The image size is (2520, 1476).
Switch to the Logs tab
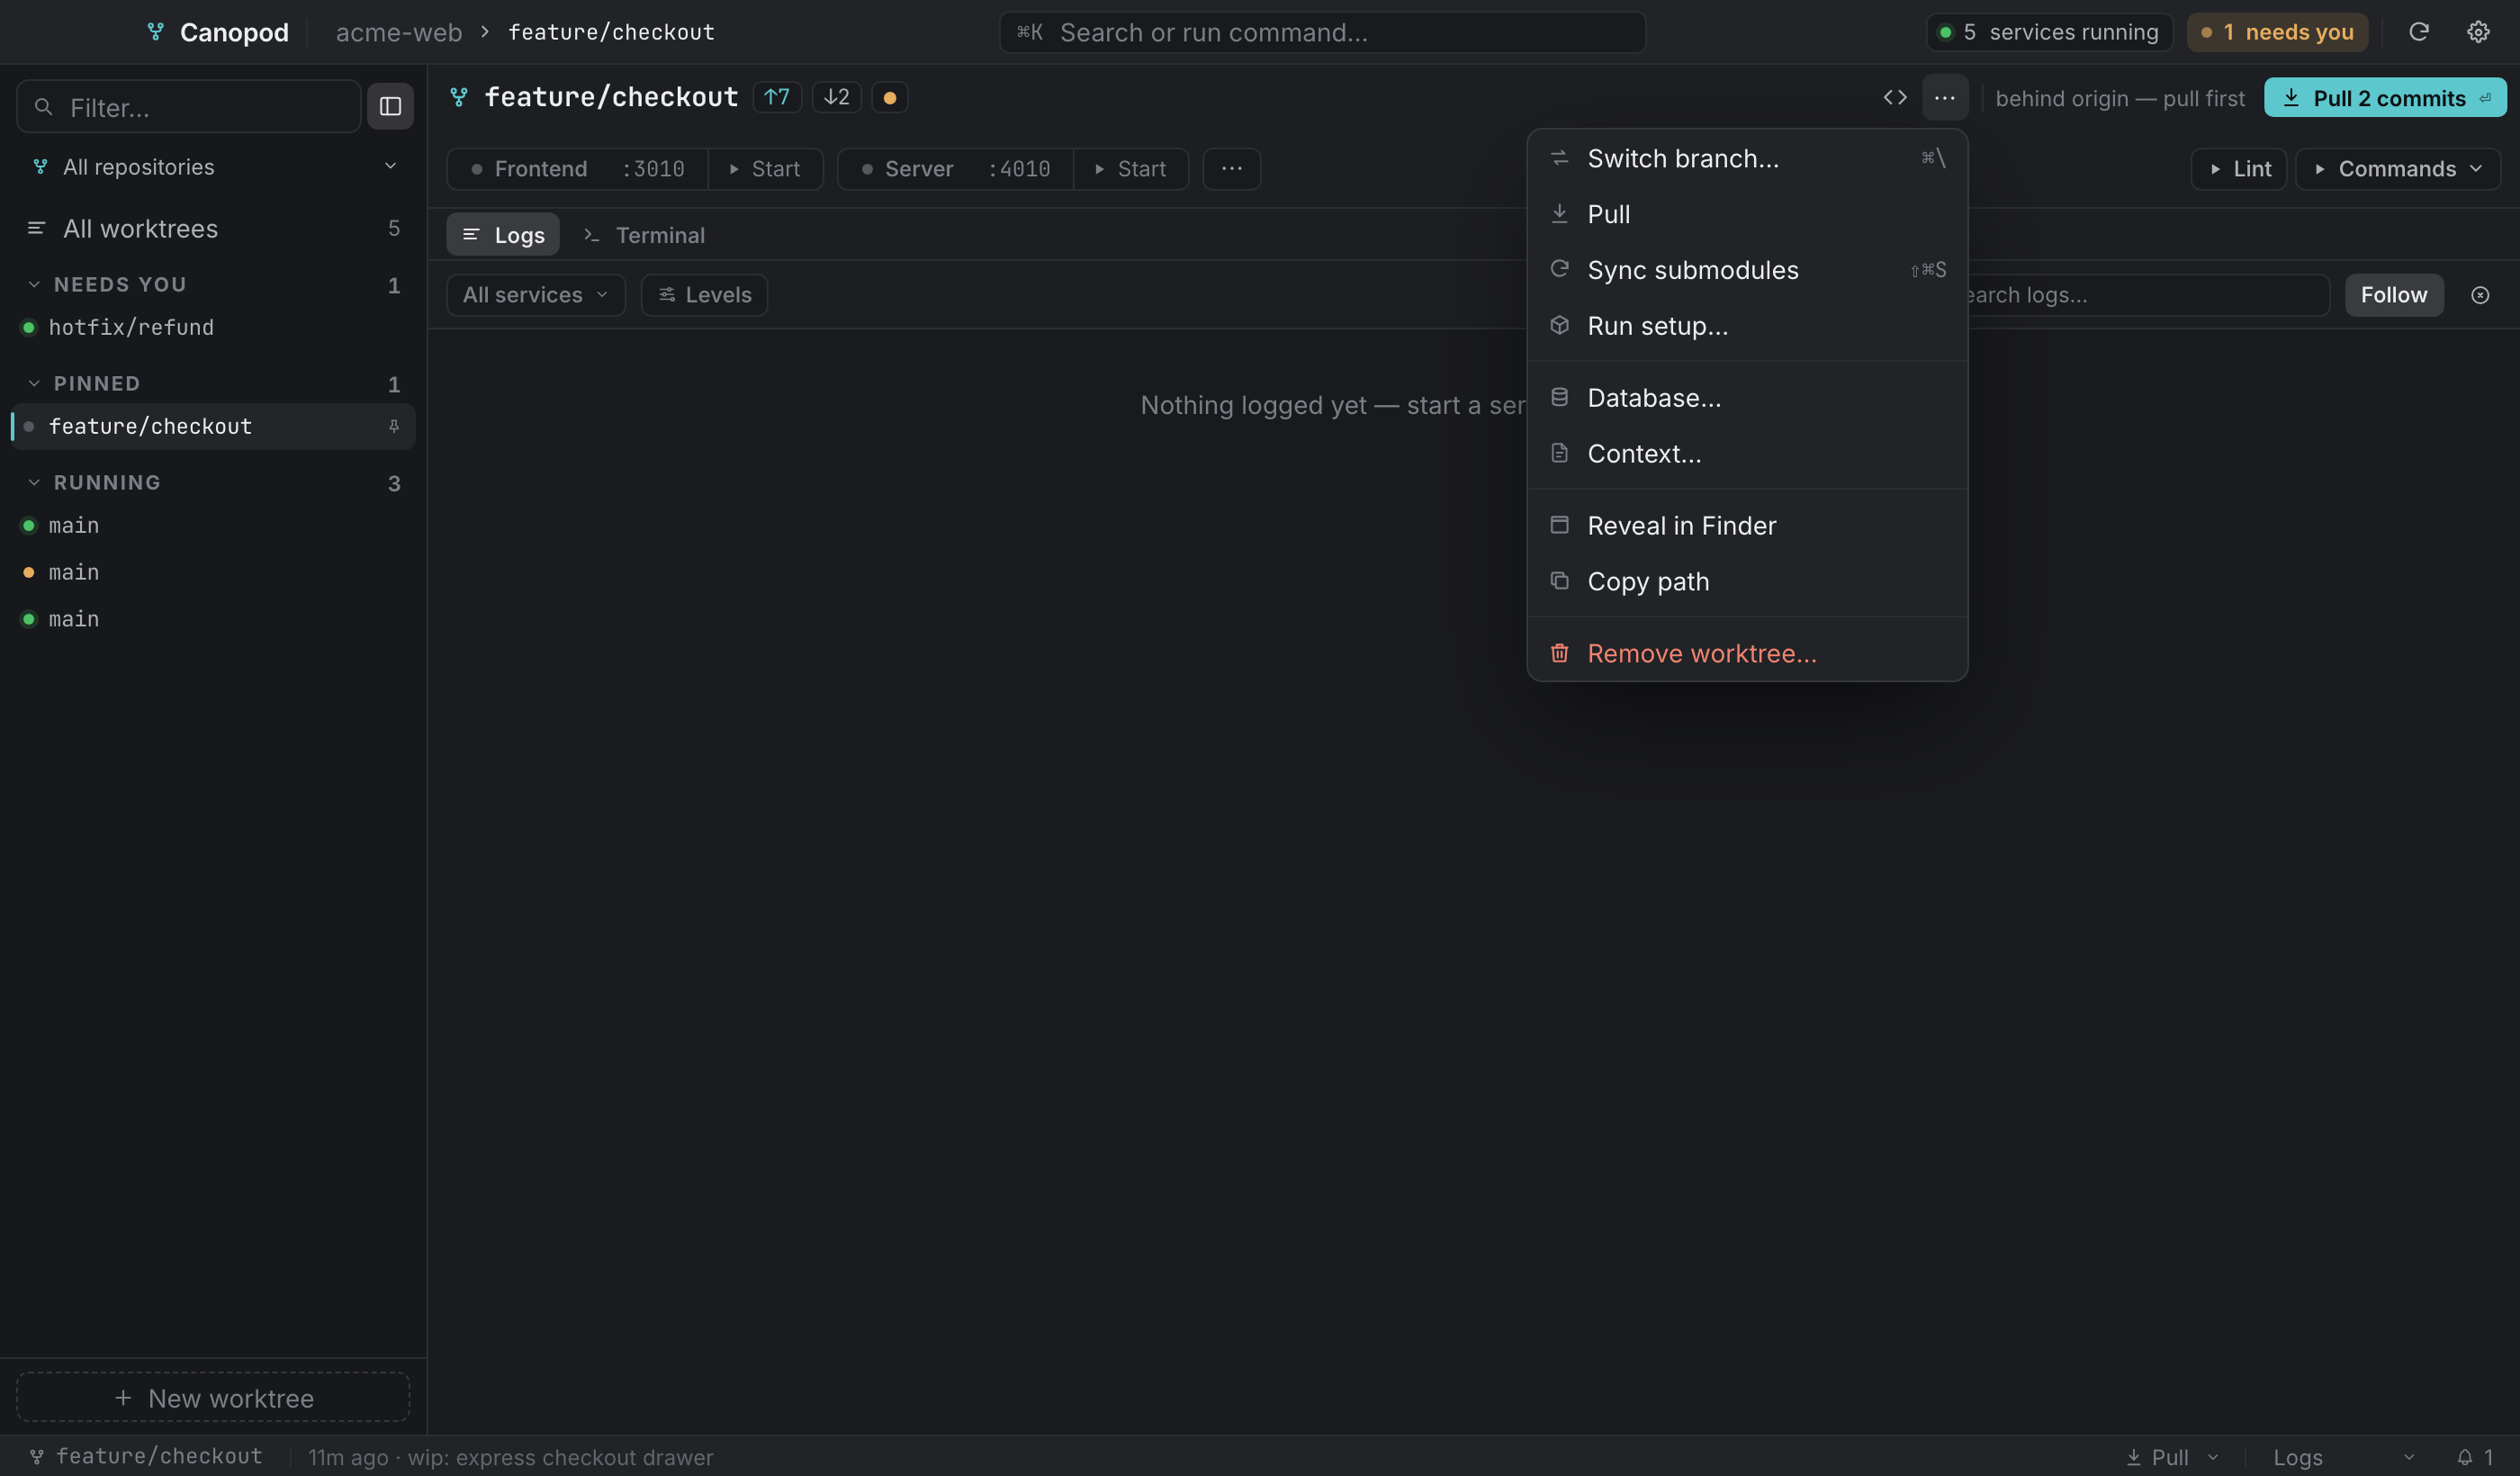click(503, 235)
